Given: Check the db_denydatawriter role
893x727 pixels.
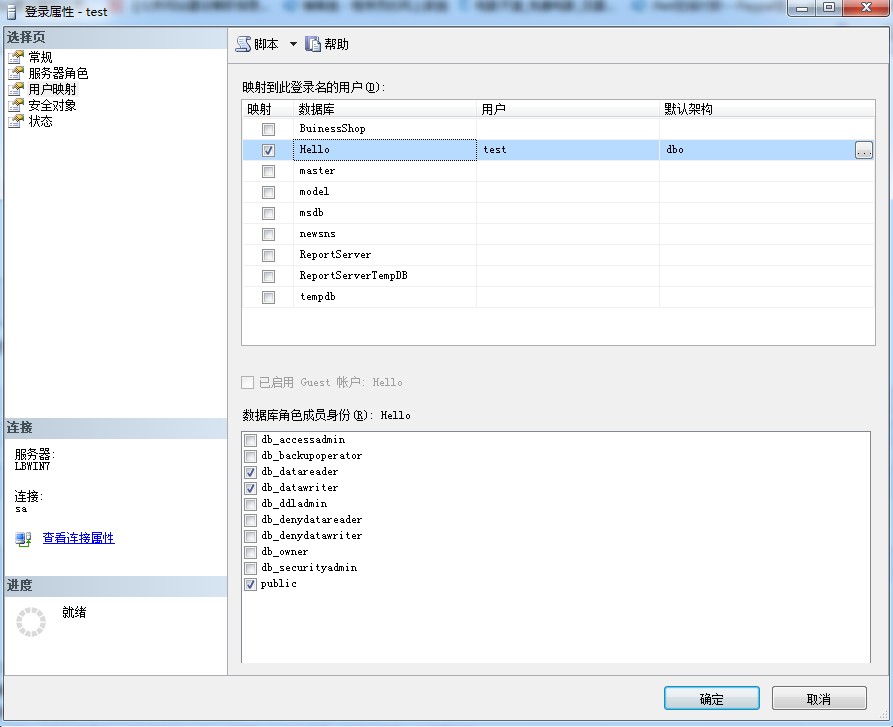Looking at the screenshot, I should tap(250, 536).
